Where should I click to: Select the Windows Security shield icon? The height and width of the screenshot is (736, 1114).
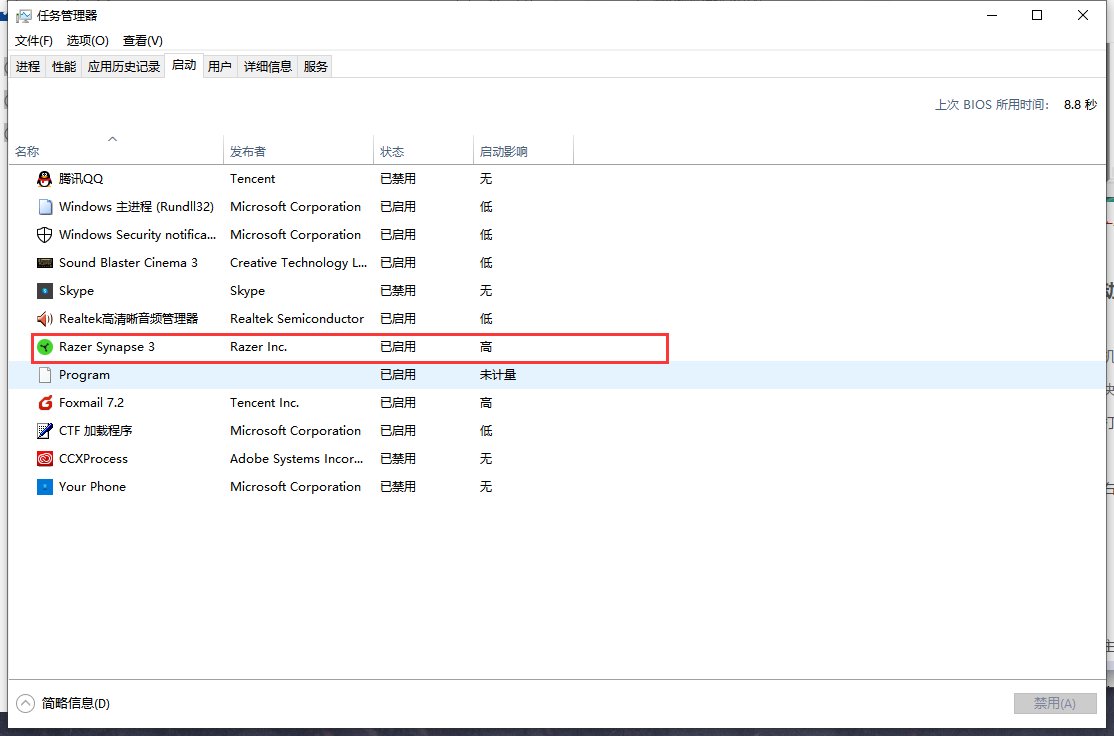point(44,235)
